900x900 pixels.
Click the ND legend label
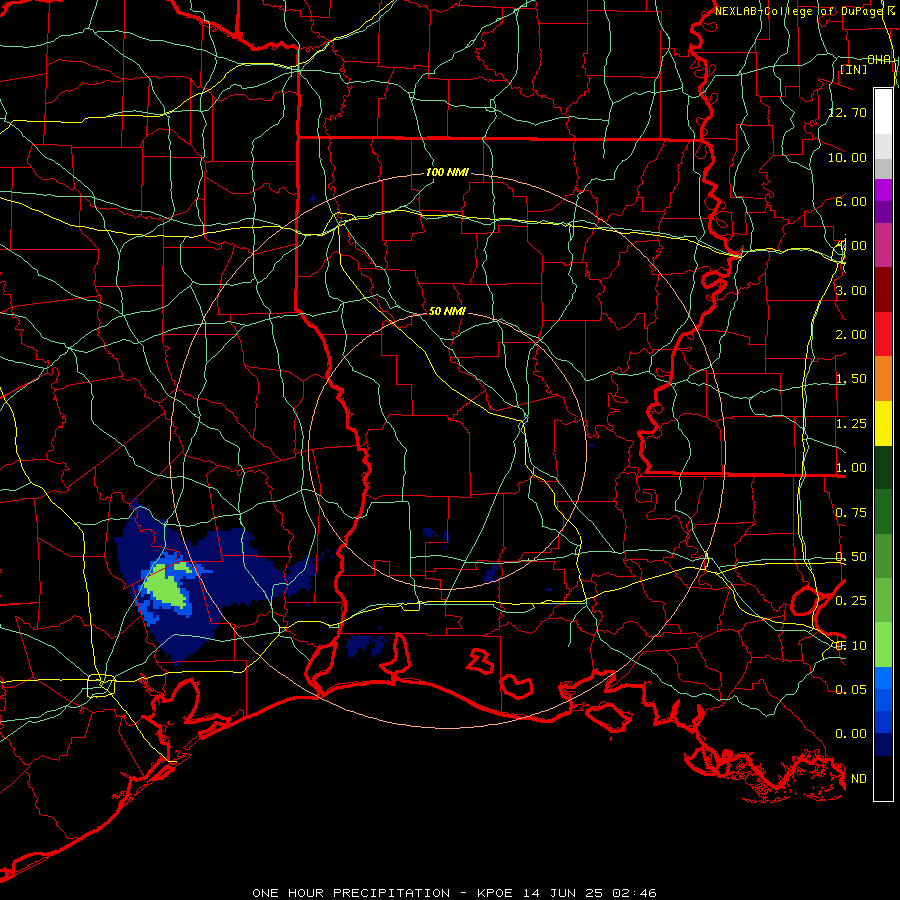coord(859,779)
